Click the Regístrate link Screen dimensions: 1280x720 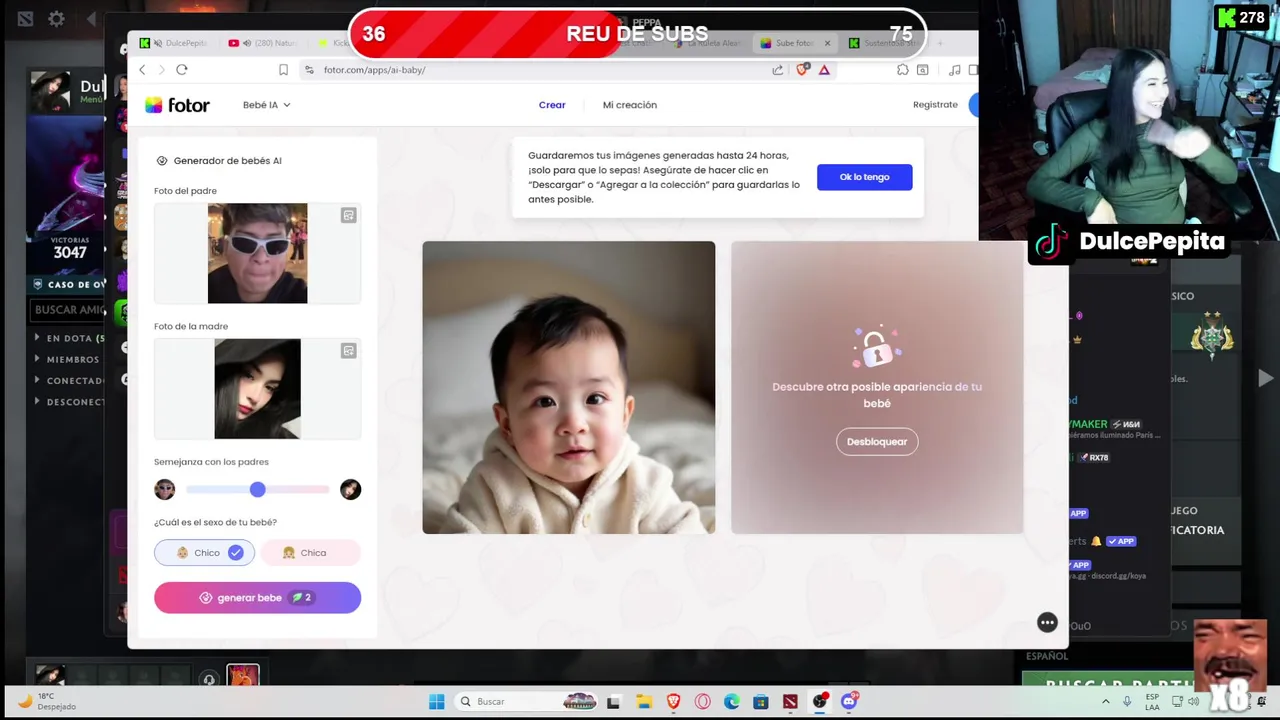(935, 105)
